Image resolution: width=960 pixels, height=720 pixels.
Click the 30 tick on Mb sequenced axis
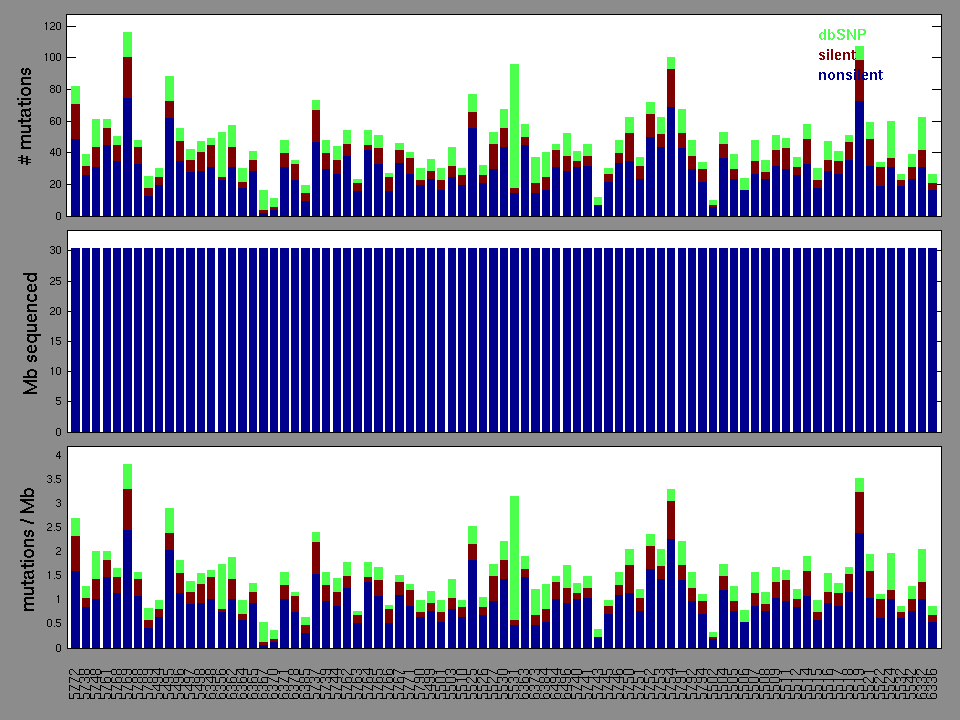click(x=56, y=250)
